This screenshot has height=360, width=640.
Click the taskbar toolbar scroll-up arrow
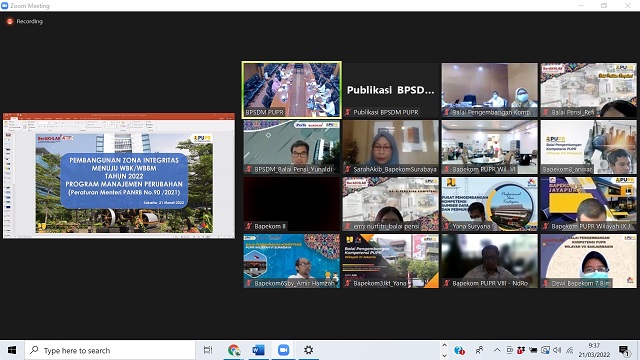point(444,345)
